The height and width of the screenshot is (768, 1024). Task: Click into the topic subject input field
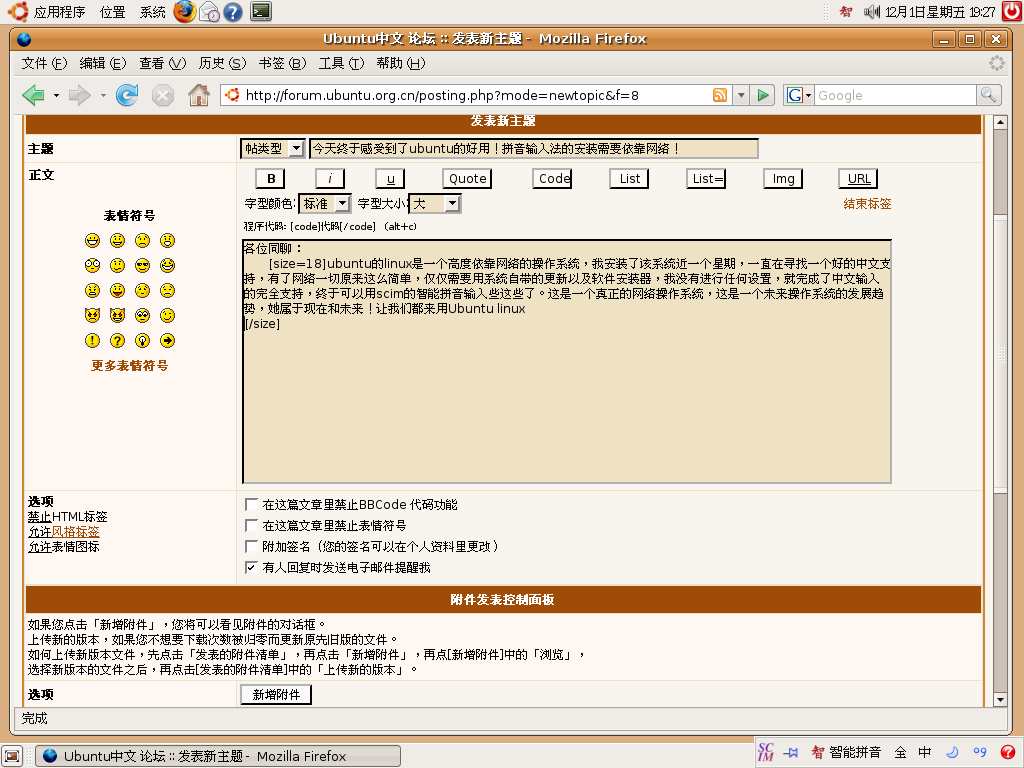[x=534, y=148]
